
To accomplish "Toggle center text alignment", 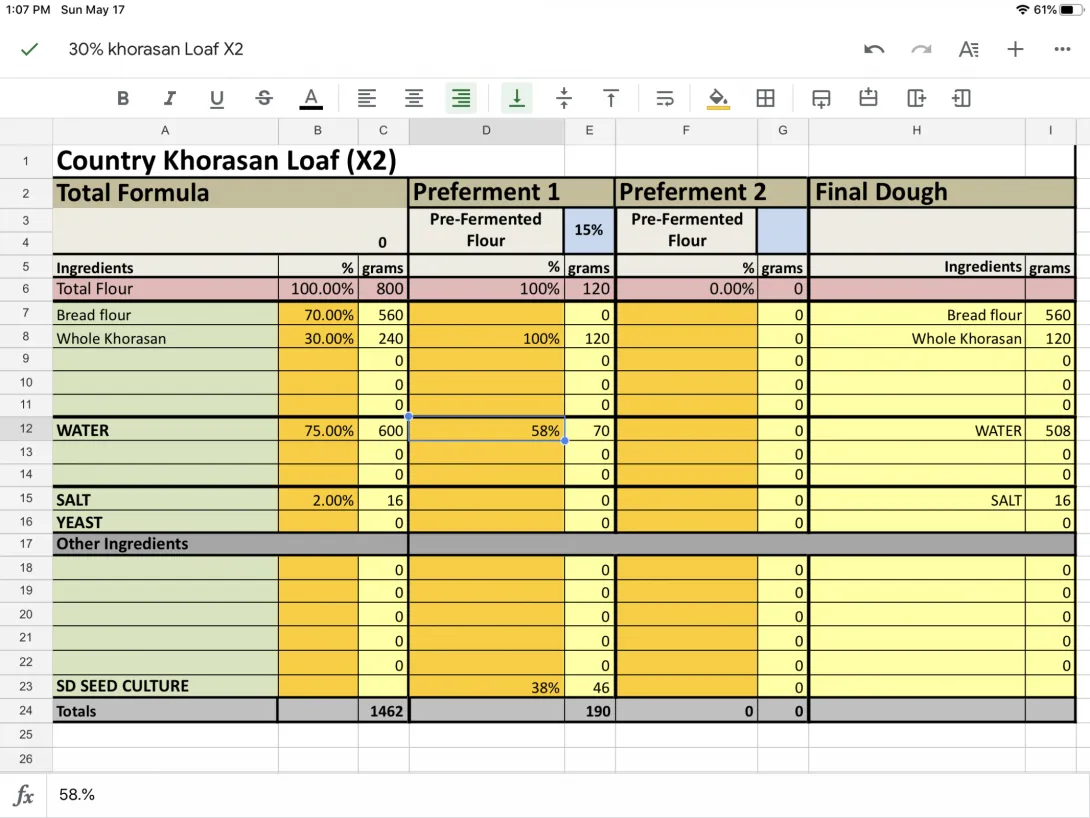I will pyautogui.click(x=413, y=98).
